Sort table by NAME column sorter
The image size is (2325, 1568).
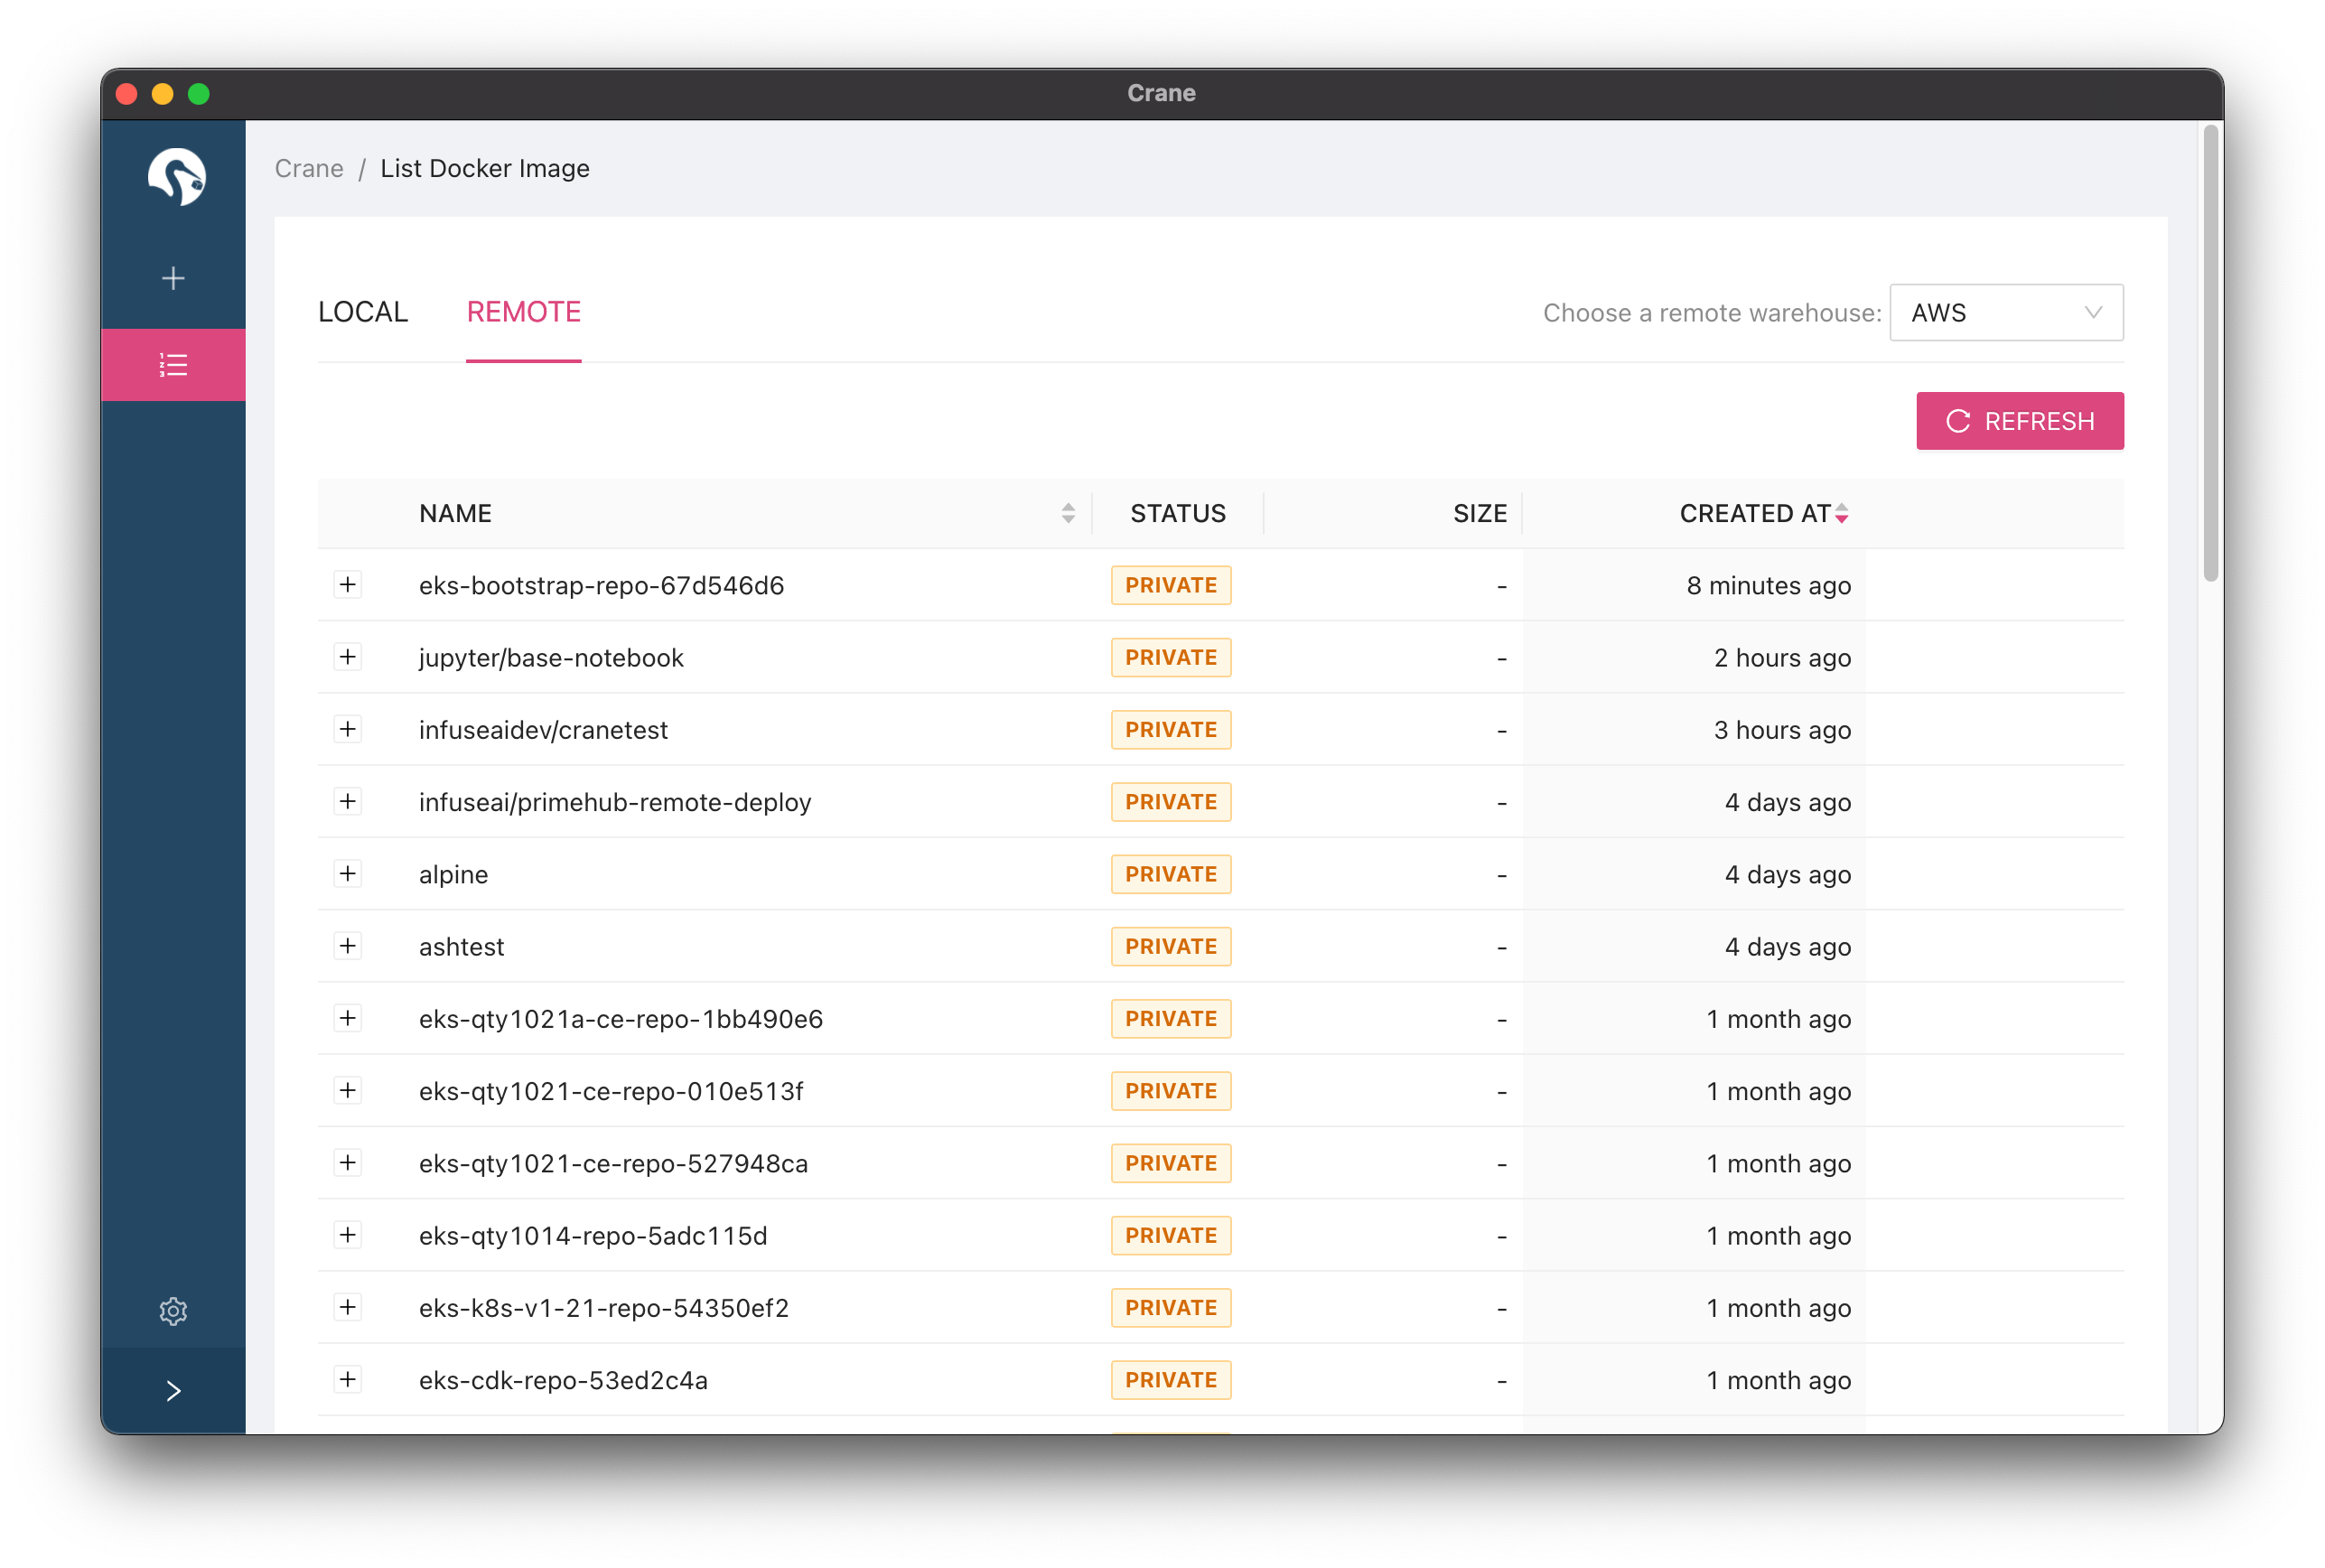click(1068, 513)
